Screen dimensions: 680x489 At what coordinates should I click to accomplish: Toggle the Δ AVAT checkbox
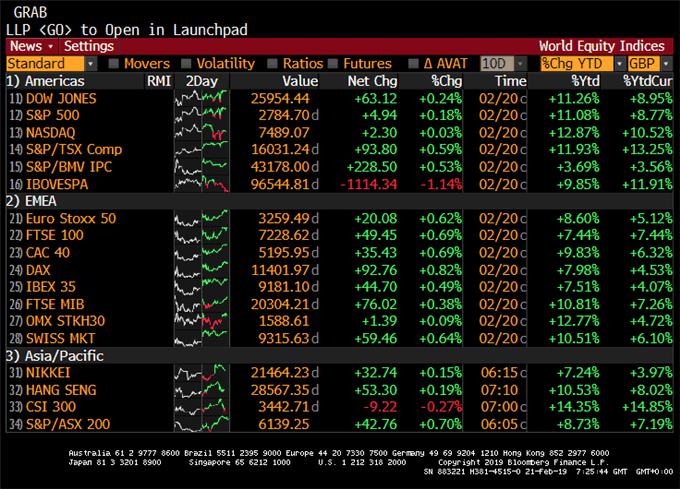[413, 64]
